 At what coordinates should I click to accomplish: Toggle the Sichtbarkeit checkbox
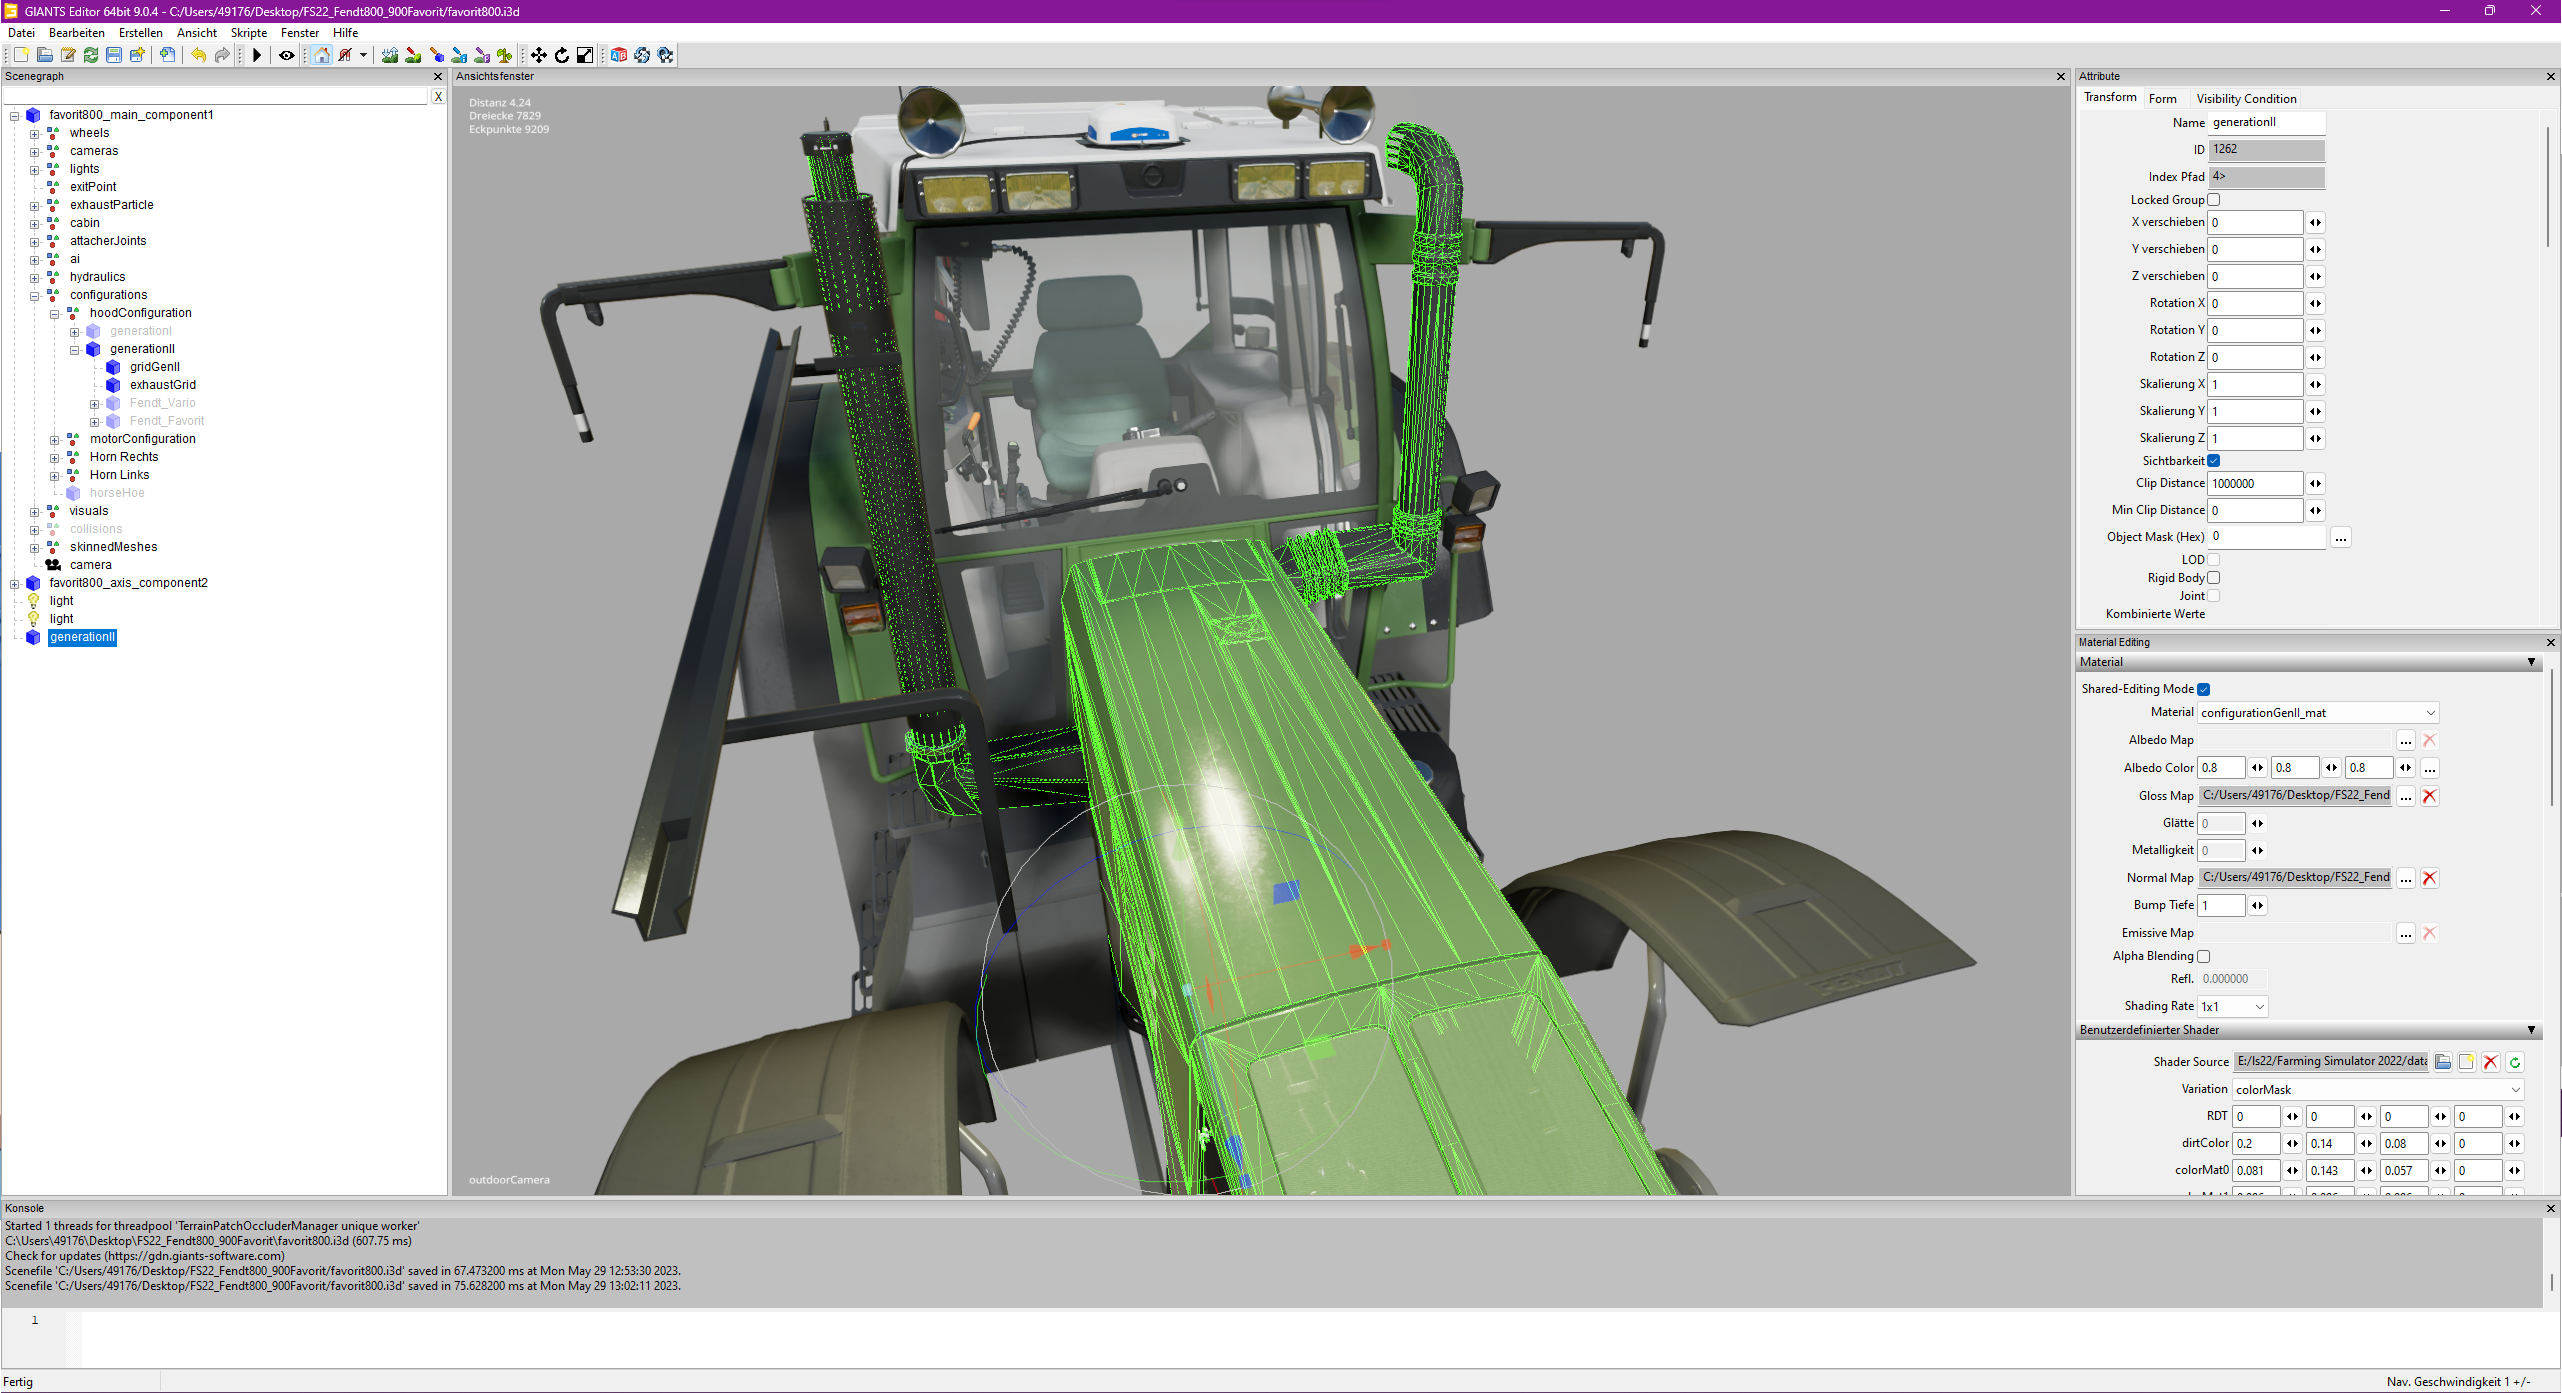click(2214, 461)
